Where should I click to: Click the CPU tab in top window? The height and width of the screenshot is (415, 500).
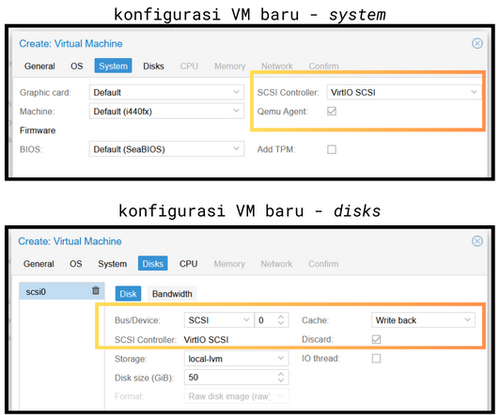tap(189, 66)
